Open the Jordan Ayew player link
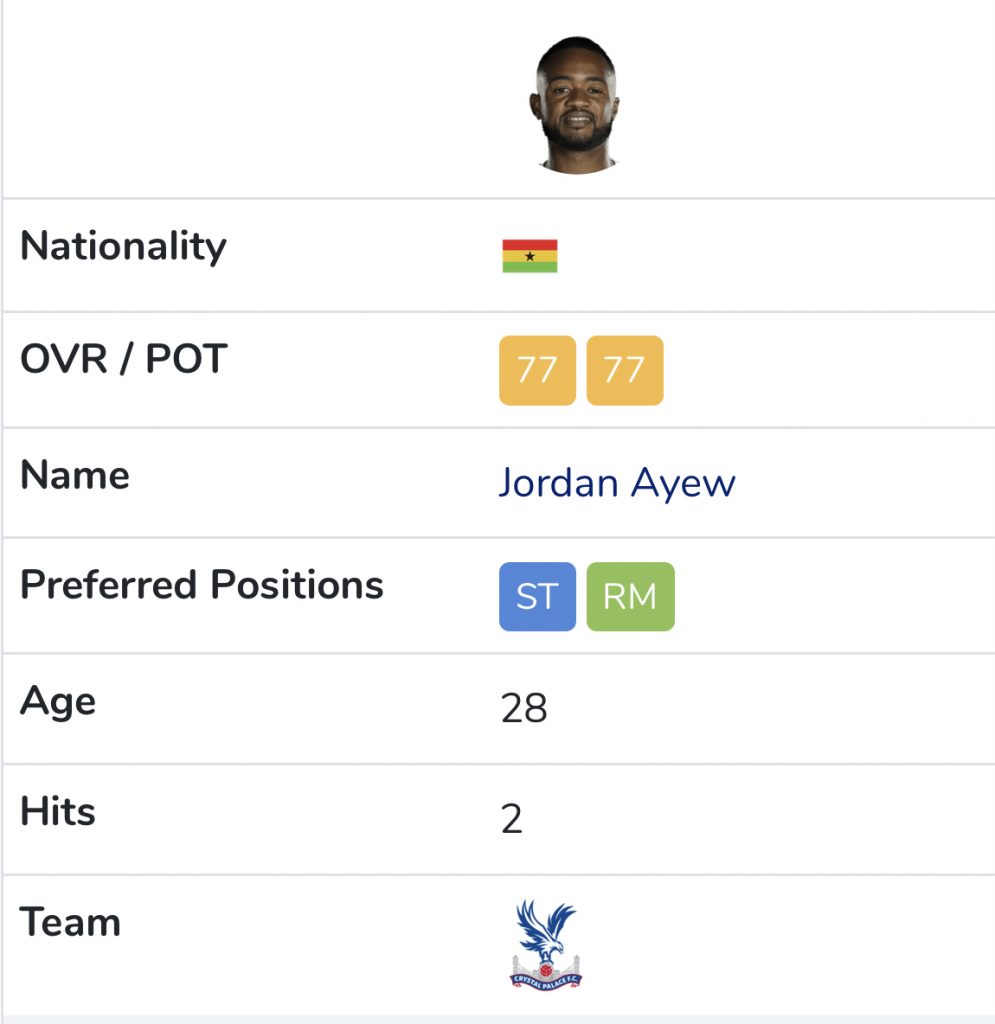Image resolution: width=995 pixels, height=1024 pixels. [x=617, y=483]
